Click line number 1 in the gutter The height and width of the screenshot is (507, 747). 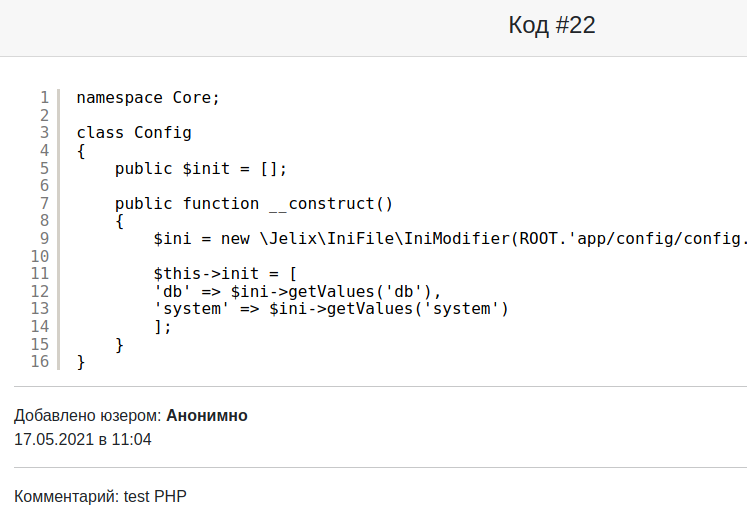click(x=44, y=98)
